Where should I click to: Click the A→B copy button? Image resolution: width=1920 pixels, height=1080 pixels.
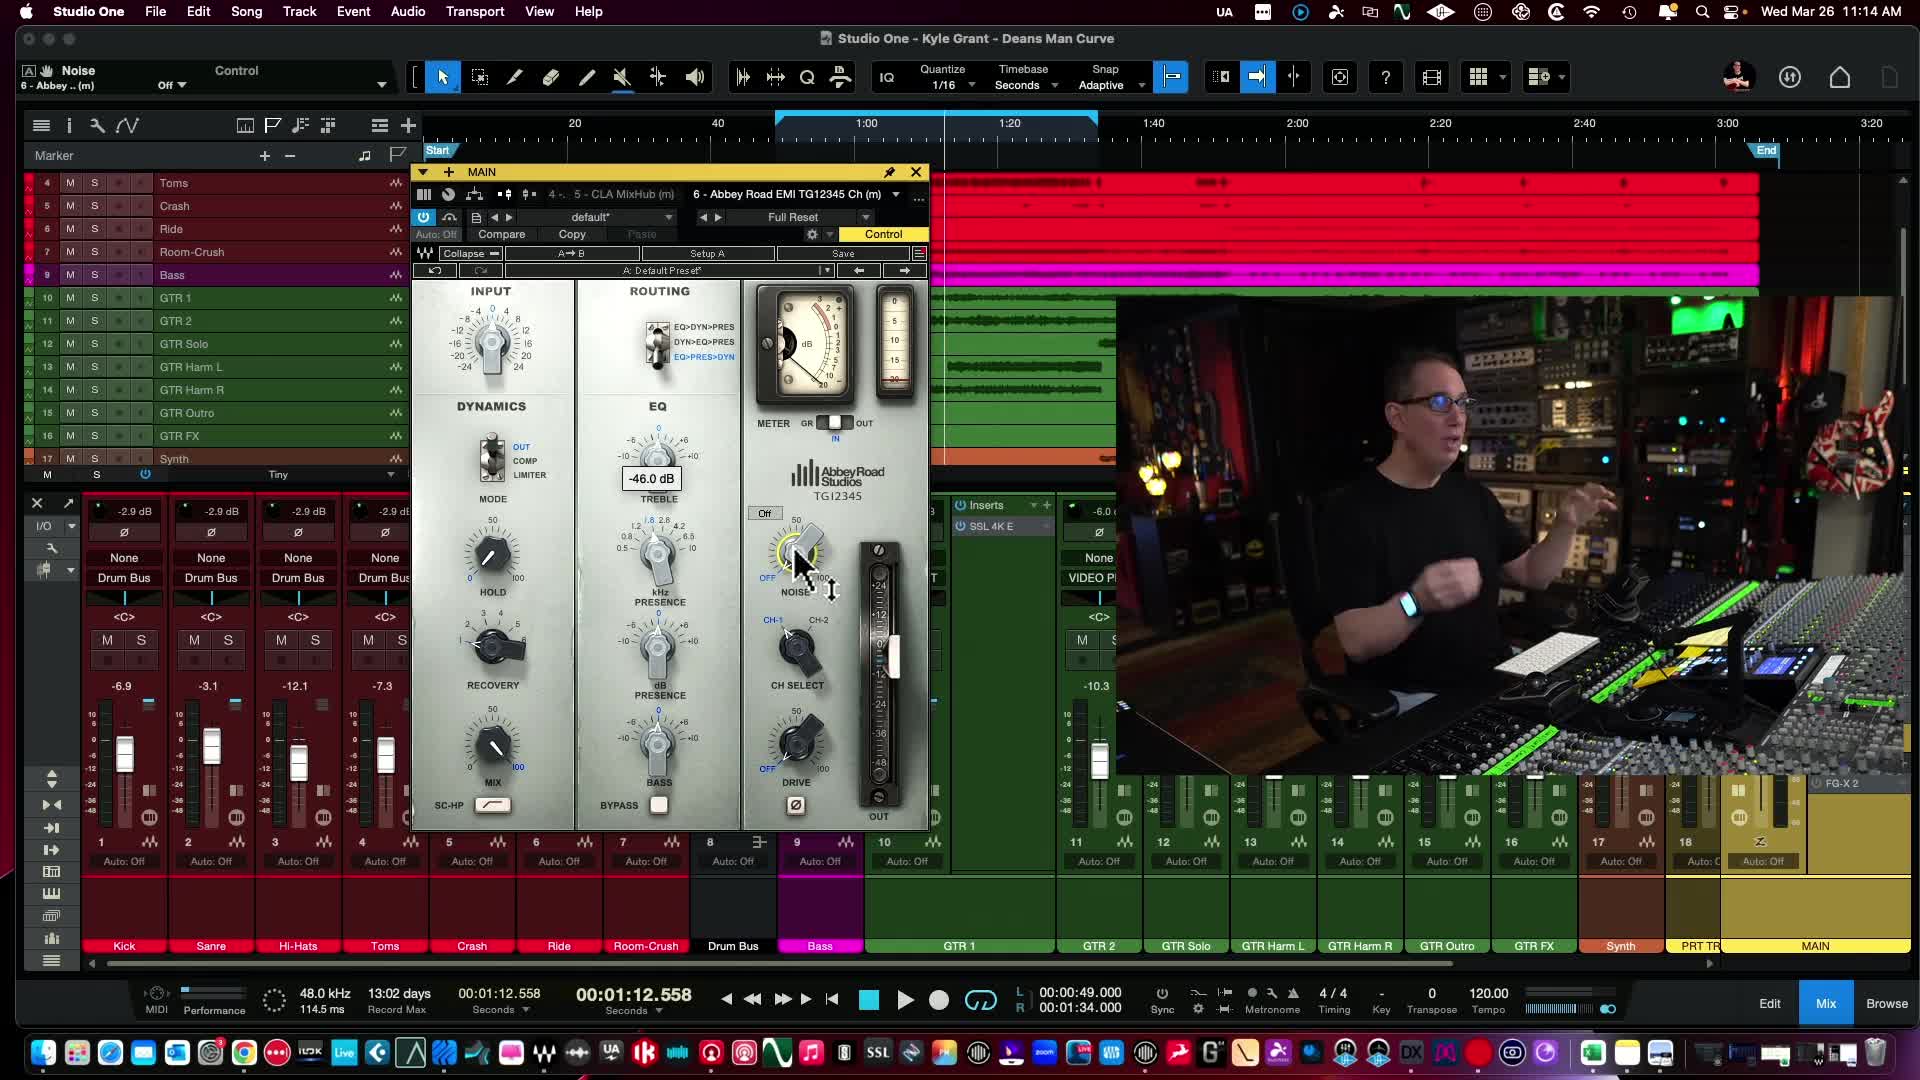coord(571,254)
